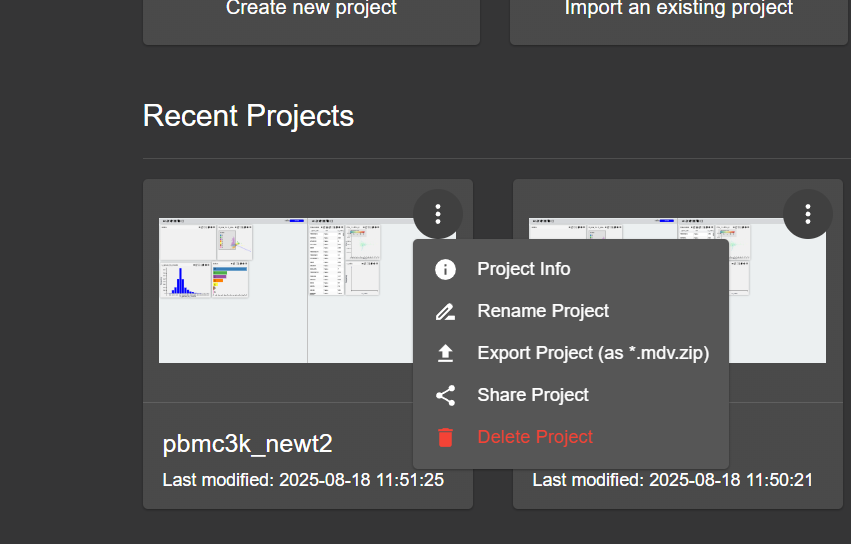Open three-dot menu on the second project card
Screen dimensions: 851x544
(808, 214)
